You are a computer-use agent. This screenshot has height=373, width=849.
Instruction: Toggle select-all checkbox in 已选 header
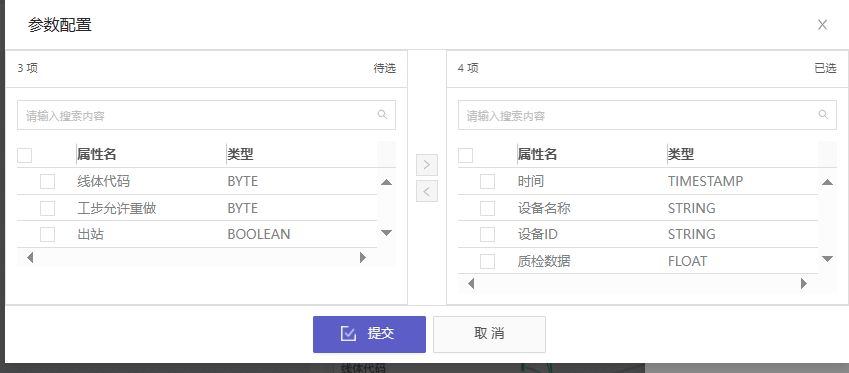coord(465,155)
